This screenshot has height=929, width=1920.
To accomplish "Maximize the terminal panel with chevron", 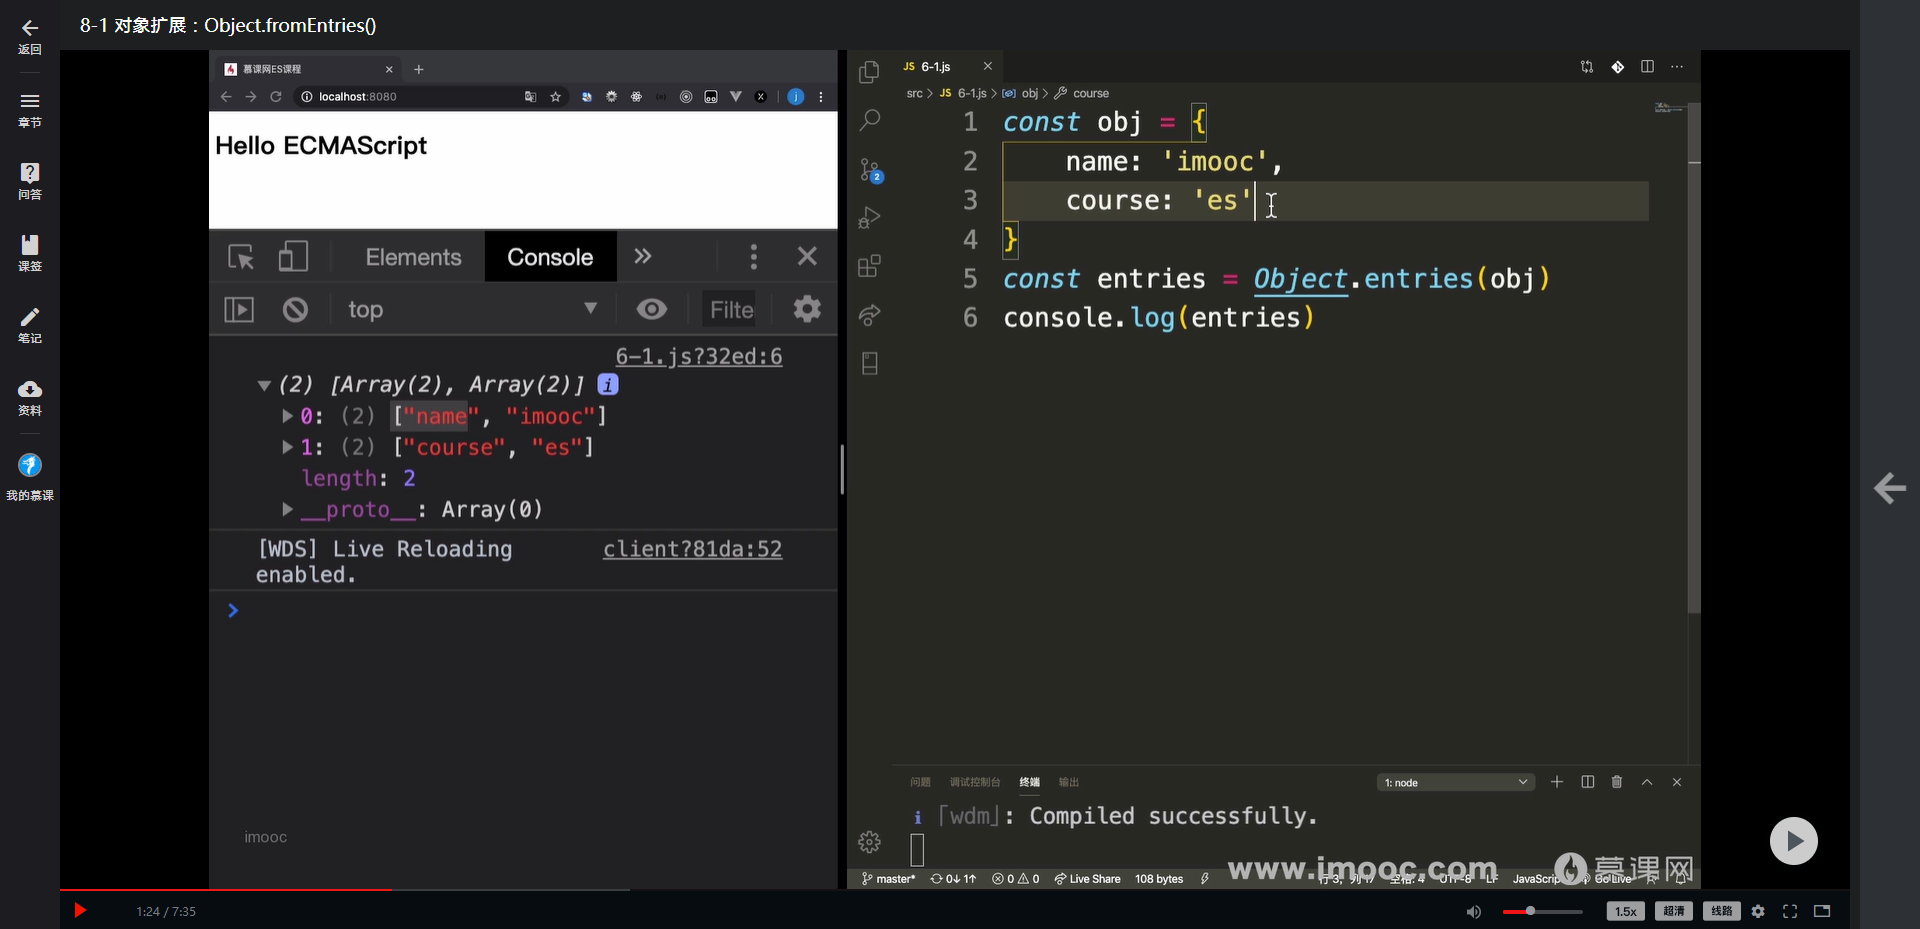I will (1647, 782).
